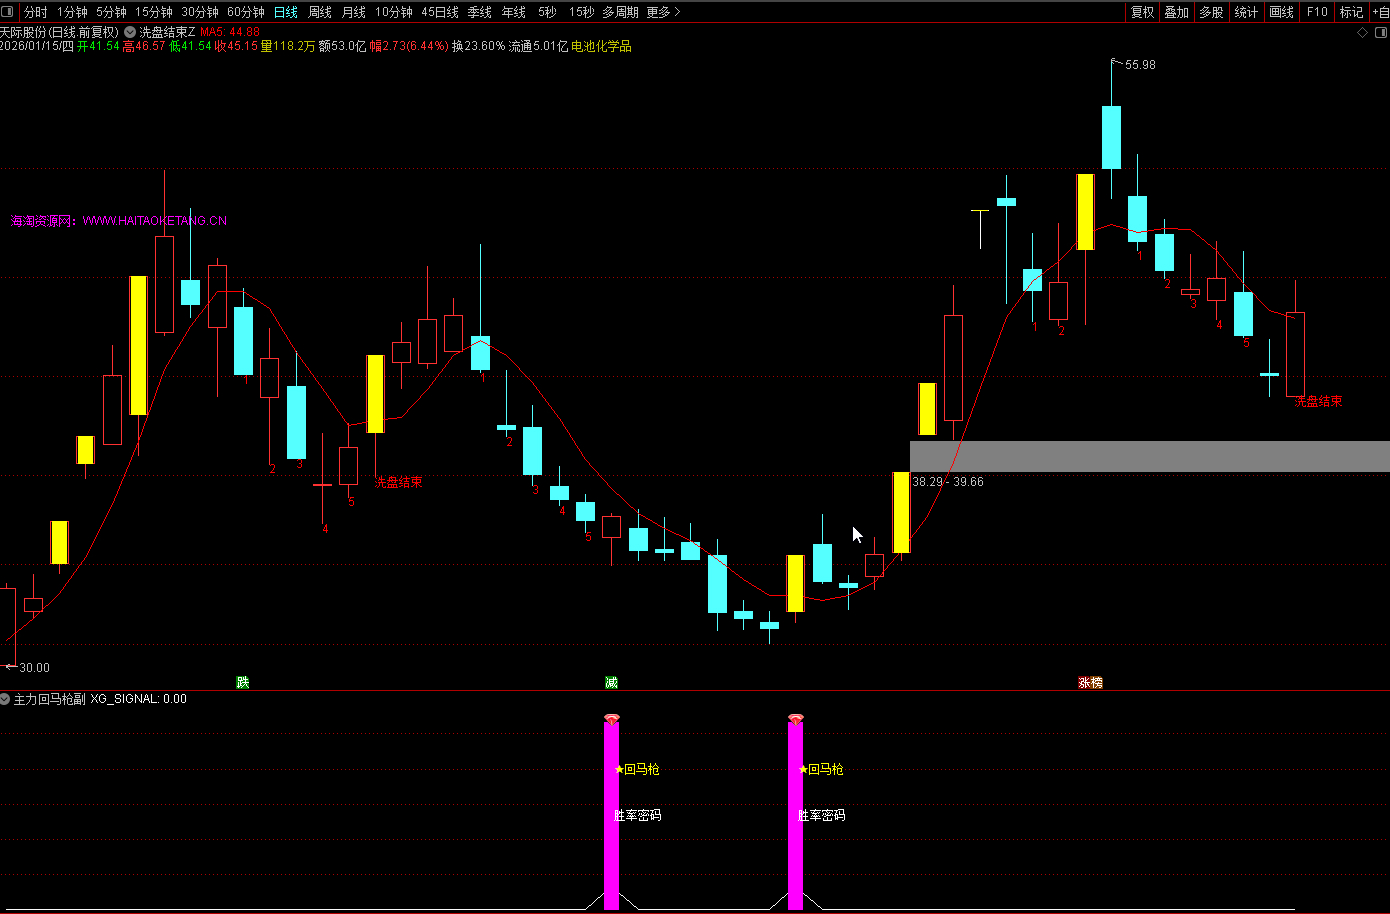Click the red gem icon atop first magenta bar

612,720
